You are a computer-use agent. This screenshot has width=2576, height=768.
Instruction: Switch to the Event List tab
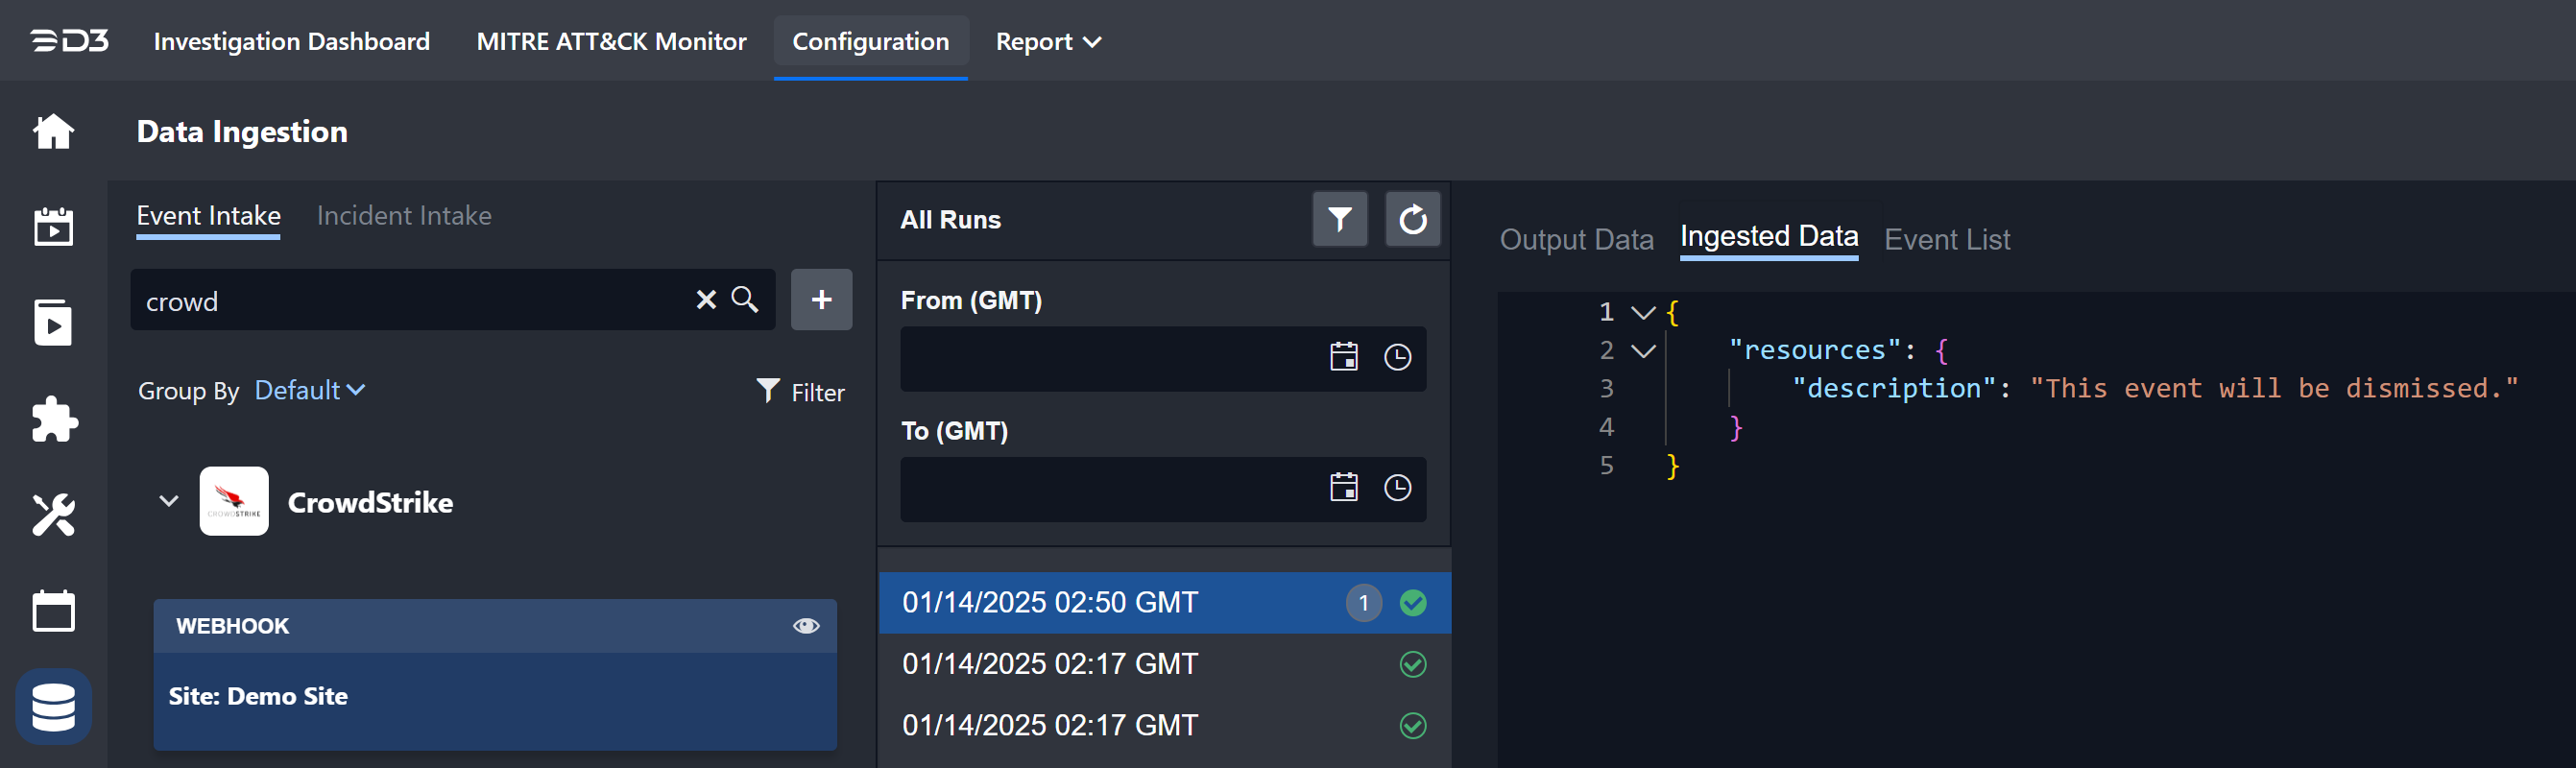point(1946,240)
